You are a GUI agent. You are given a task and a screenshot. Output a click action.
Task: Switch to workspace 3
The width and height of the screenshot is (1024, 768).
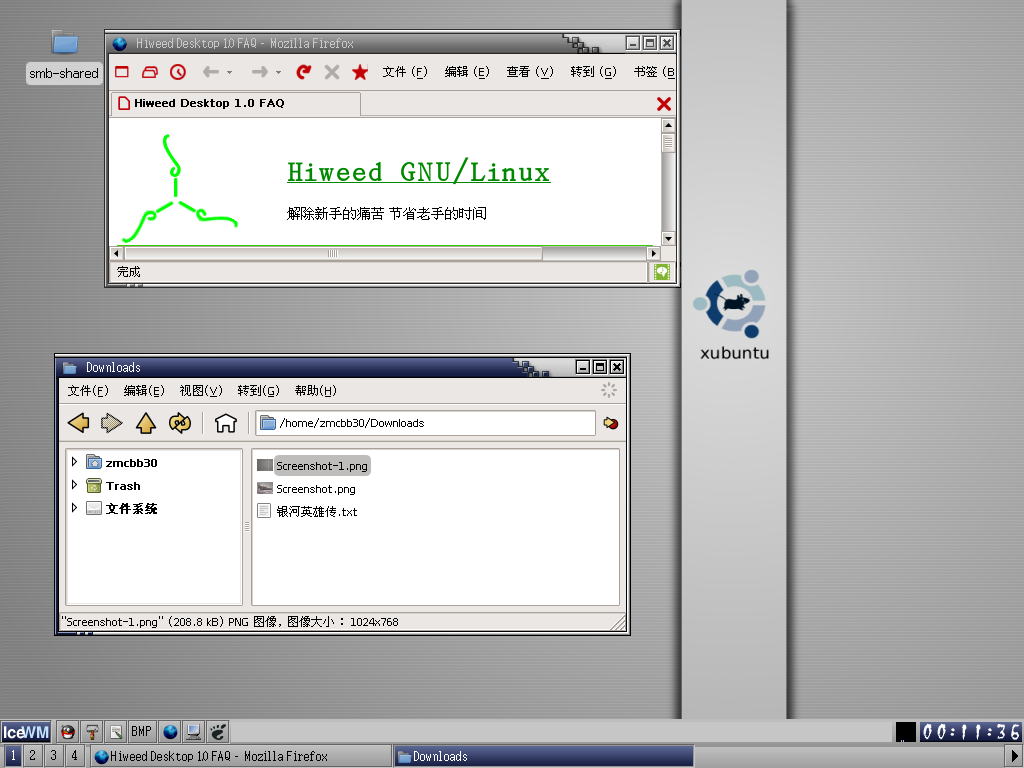coord(53,756)
